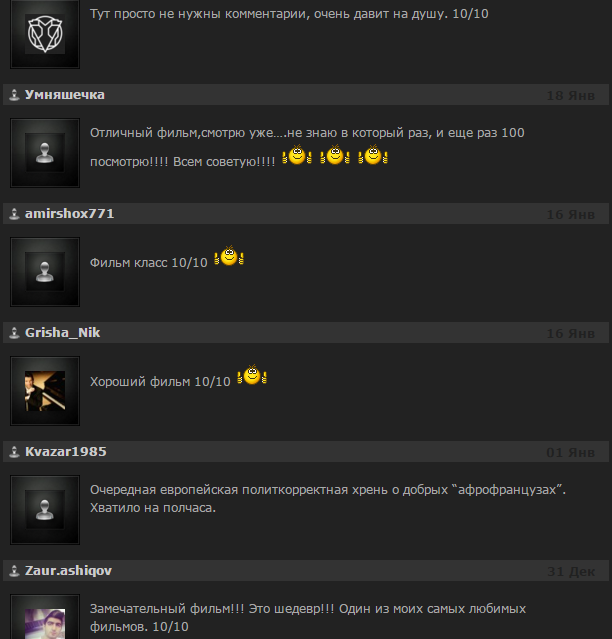
Task: Click the thumbs-up smiley in amirshox771's comment
Action: coord(229,256)
